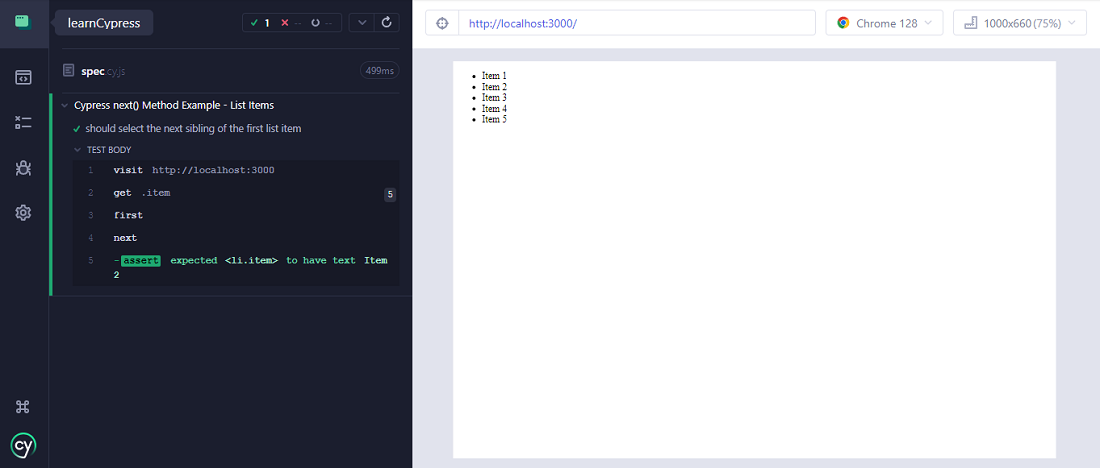Image resolution: width=1100 pixels, height=468 pixels.
Task: Select the assert expected li.item command
Action: (236, 267)
